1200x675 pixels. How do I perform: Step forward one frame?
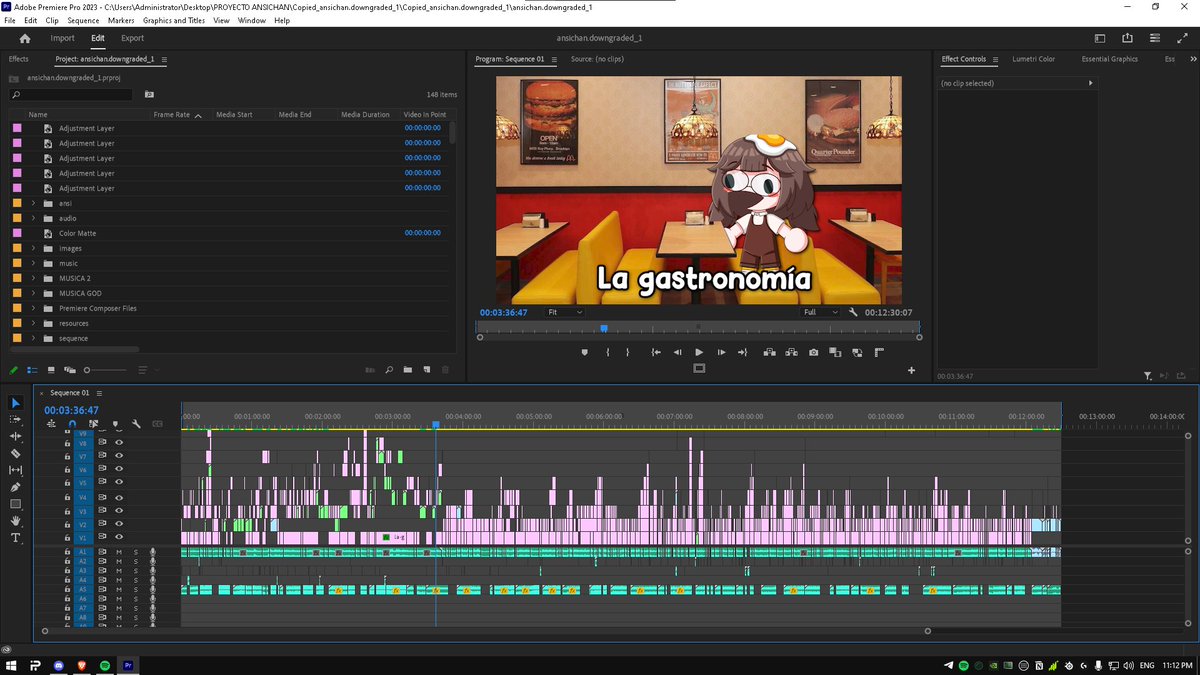(720, 352)
